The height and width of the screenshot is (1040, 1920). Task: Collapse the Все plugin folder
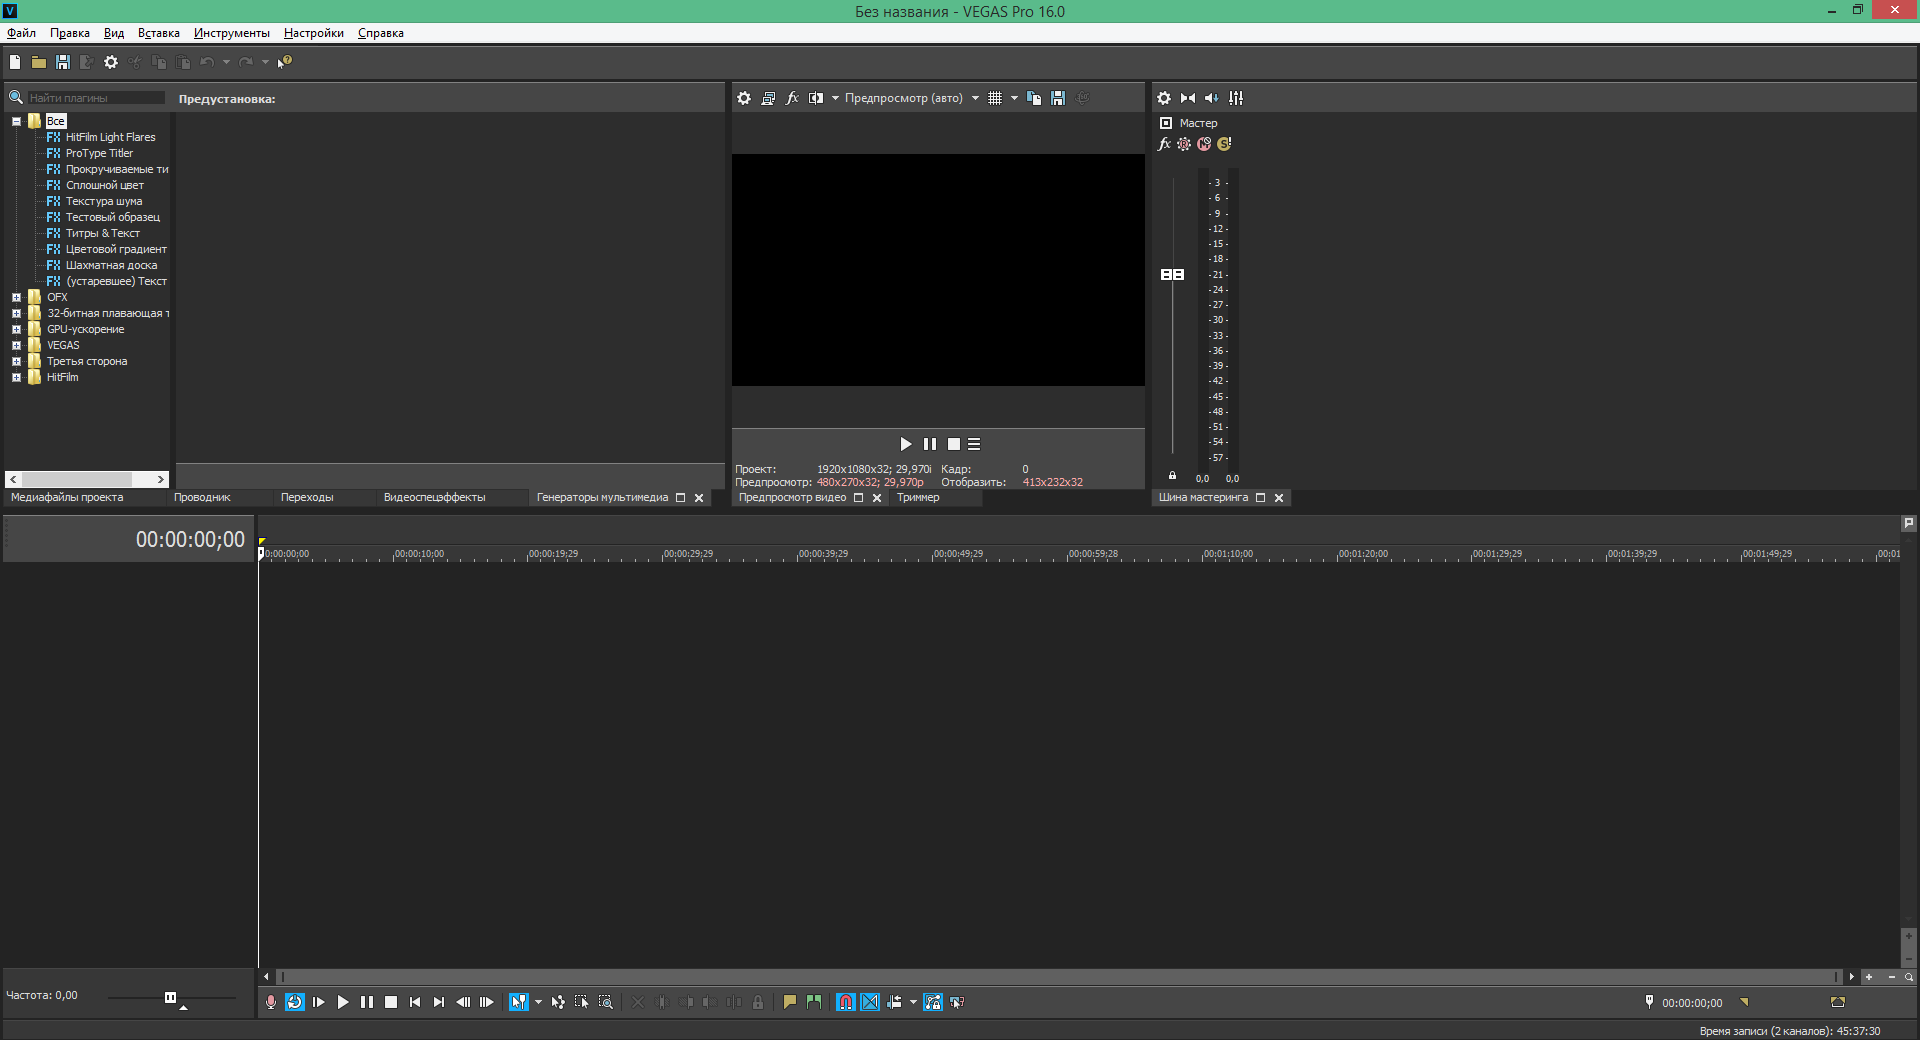16,121
